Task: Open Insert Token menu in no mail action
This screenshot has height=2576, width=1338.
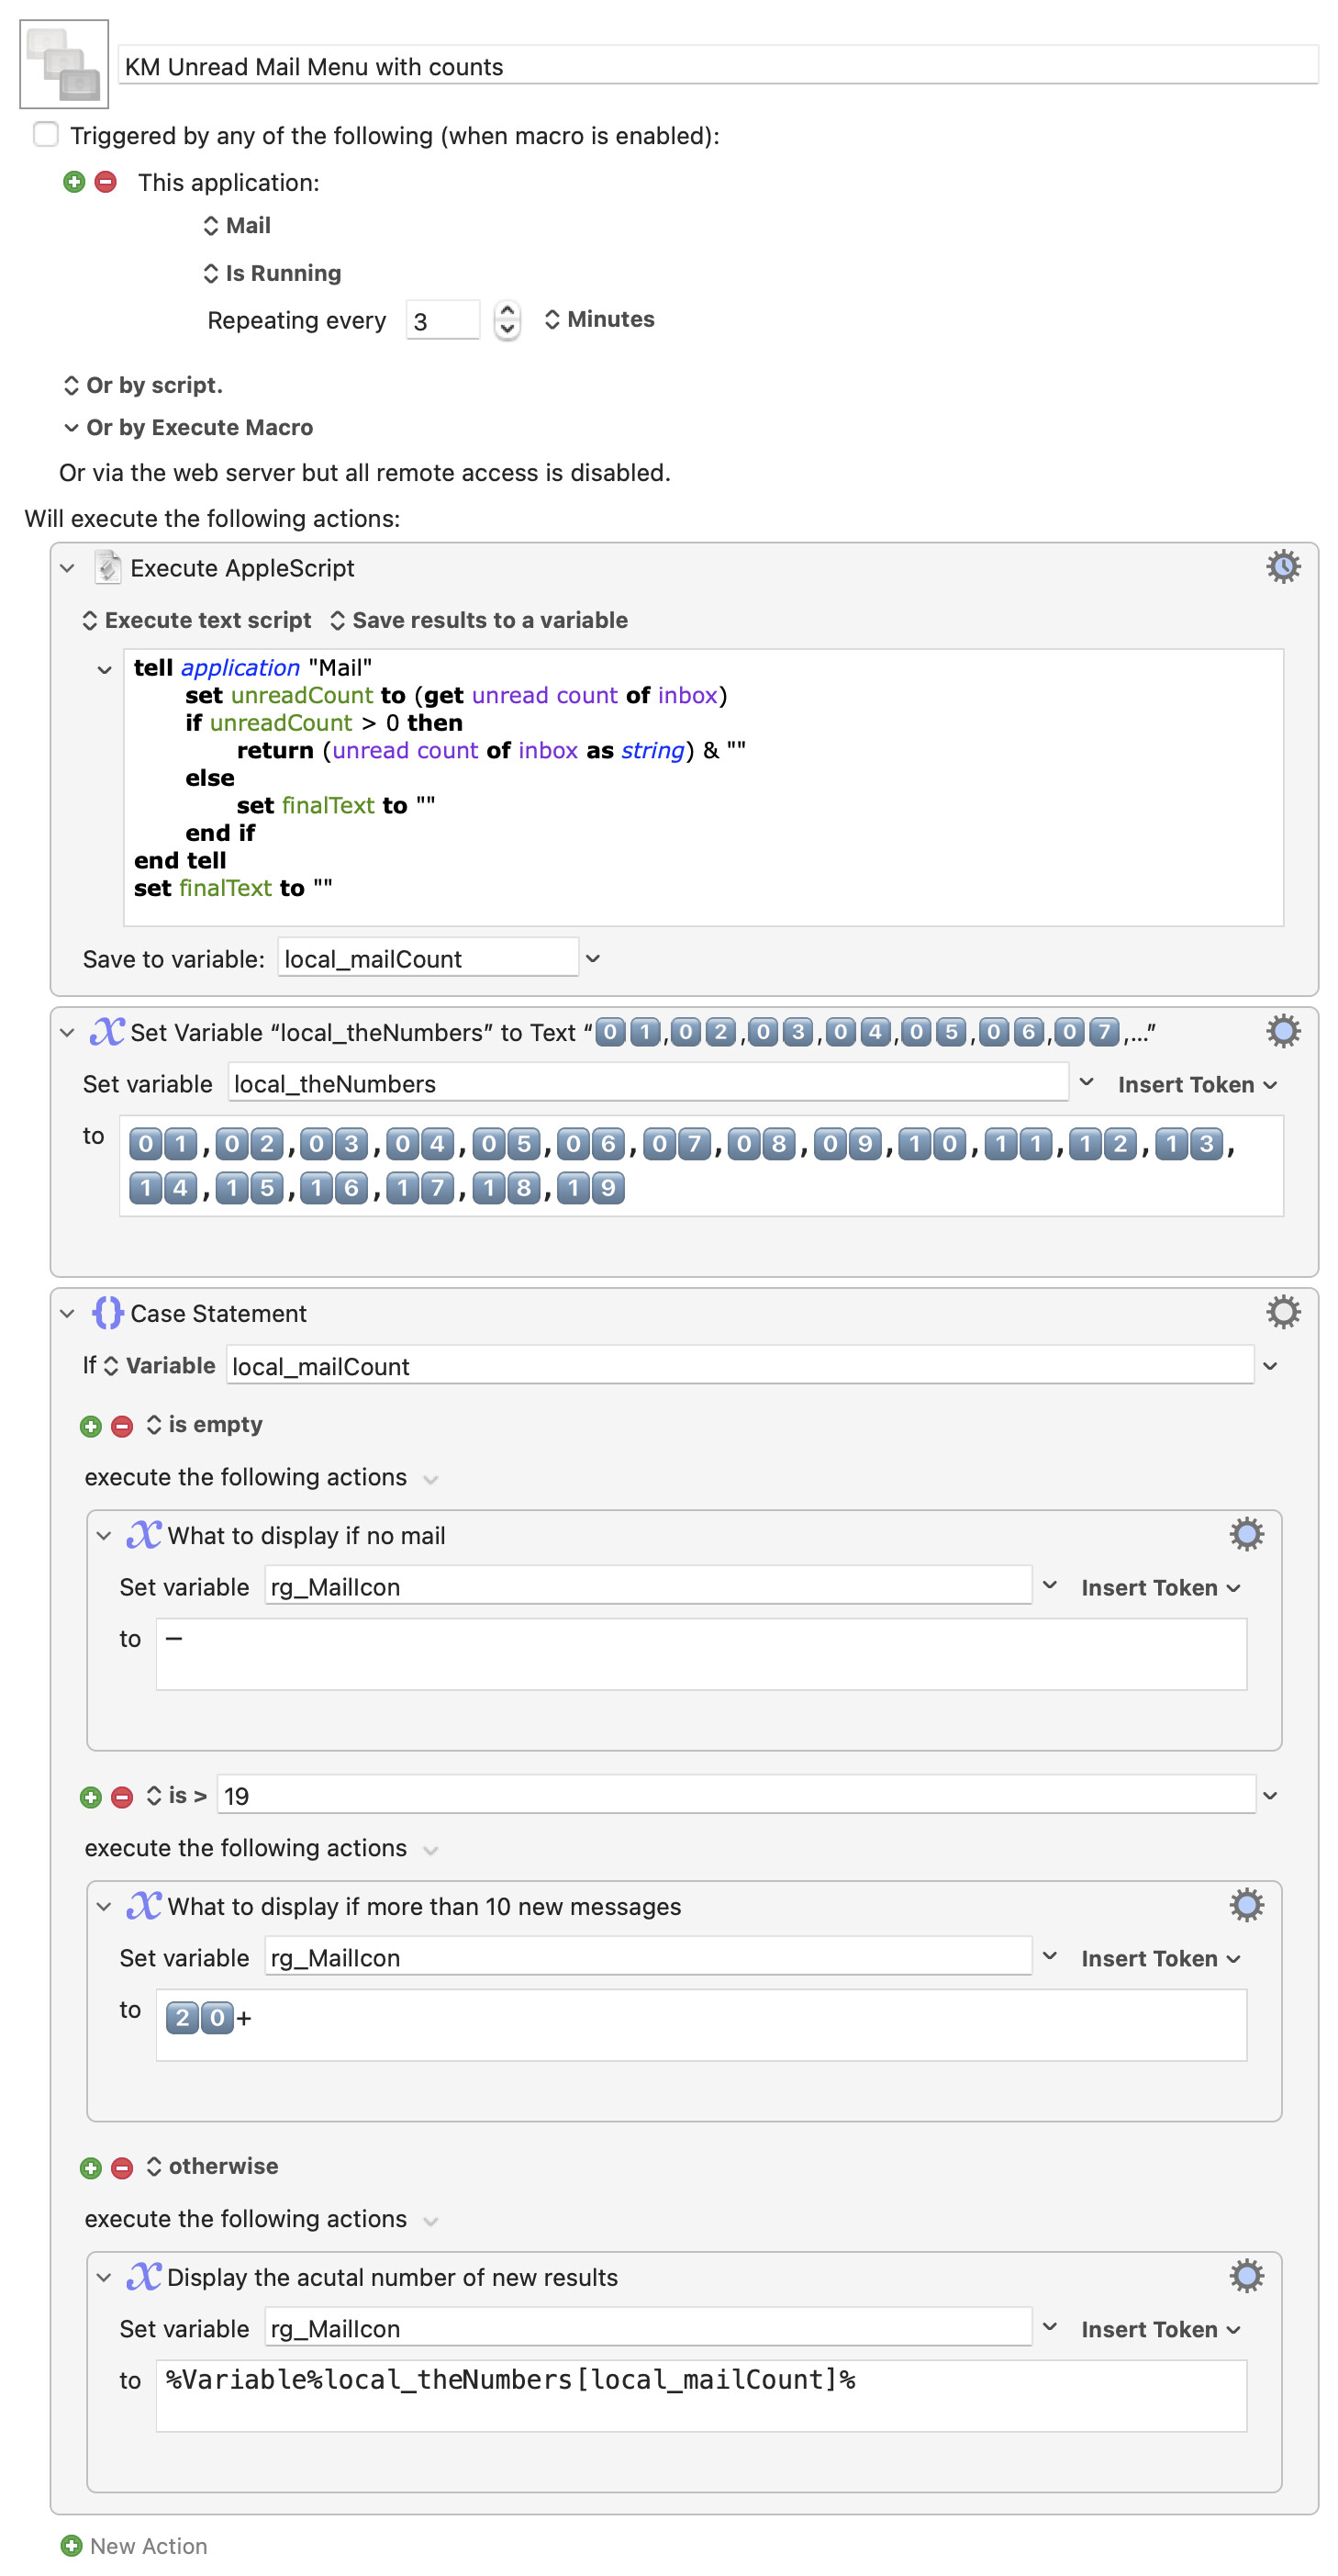Action: coord(1160,1587)
